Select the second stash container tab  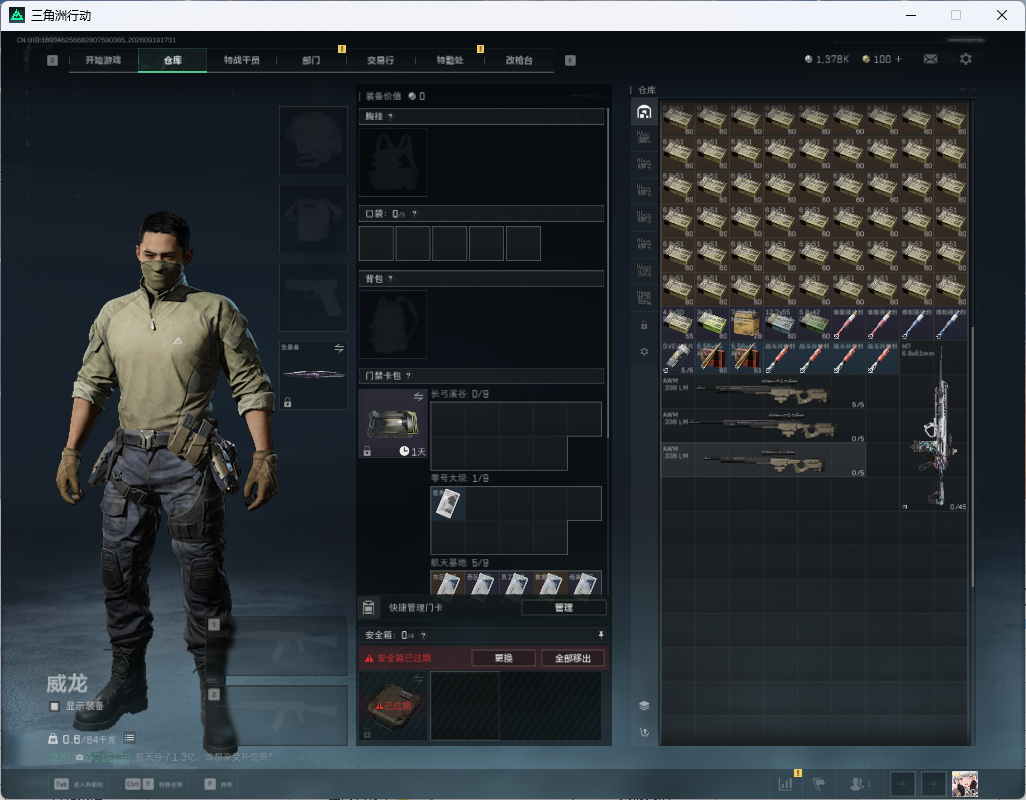point(644,137)
